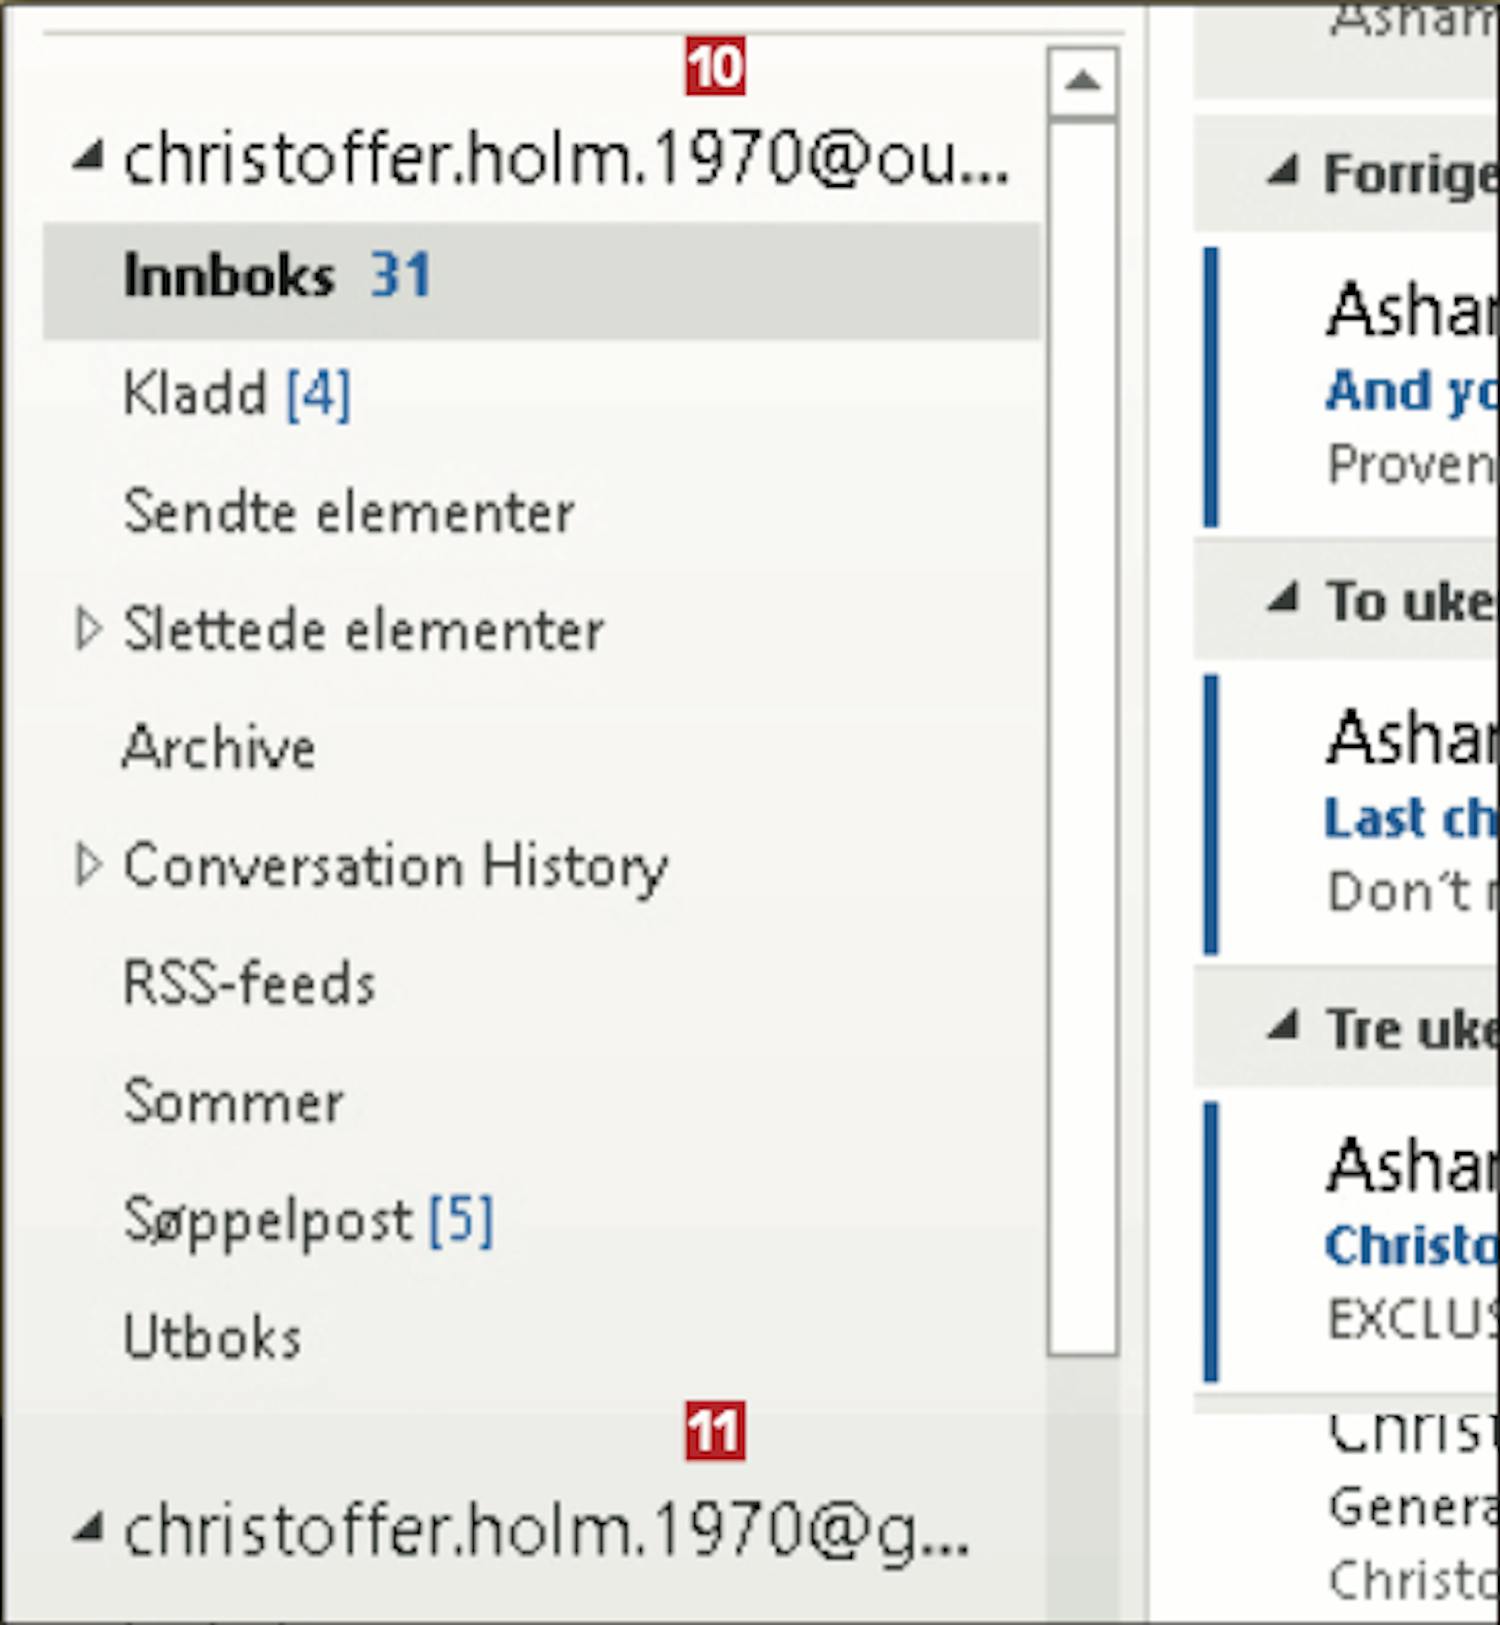The width and height of the screenshot is (1500, 1625).
Task: Open the Conversation History folder
Action: (396, 866)
